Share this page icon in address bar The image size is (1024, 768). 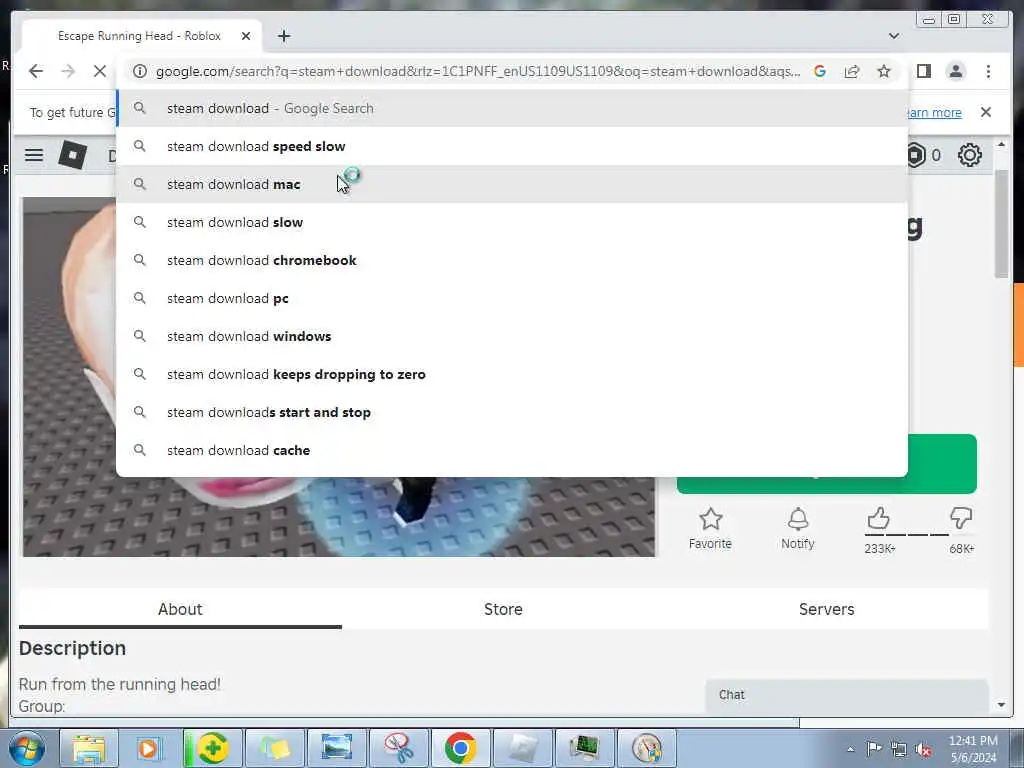click(852, 71)
